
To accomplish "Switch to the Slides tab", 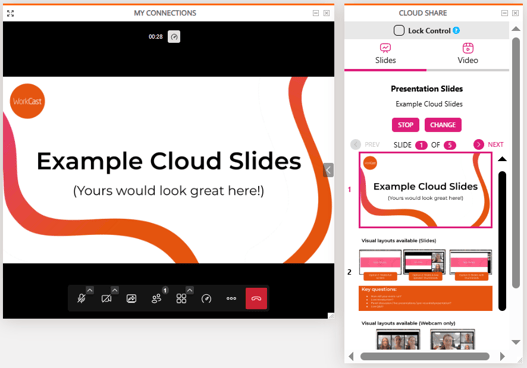I will click(x=386, y=54).
